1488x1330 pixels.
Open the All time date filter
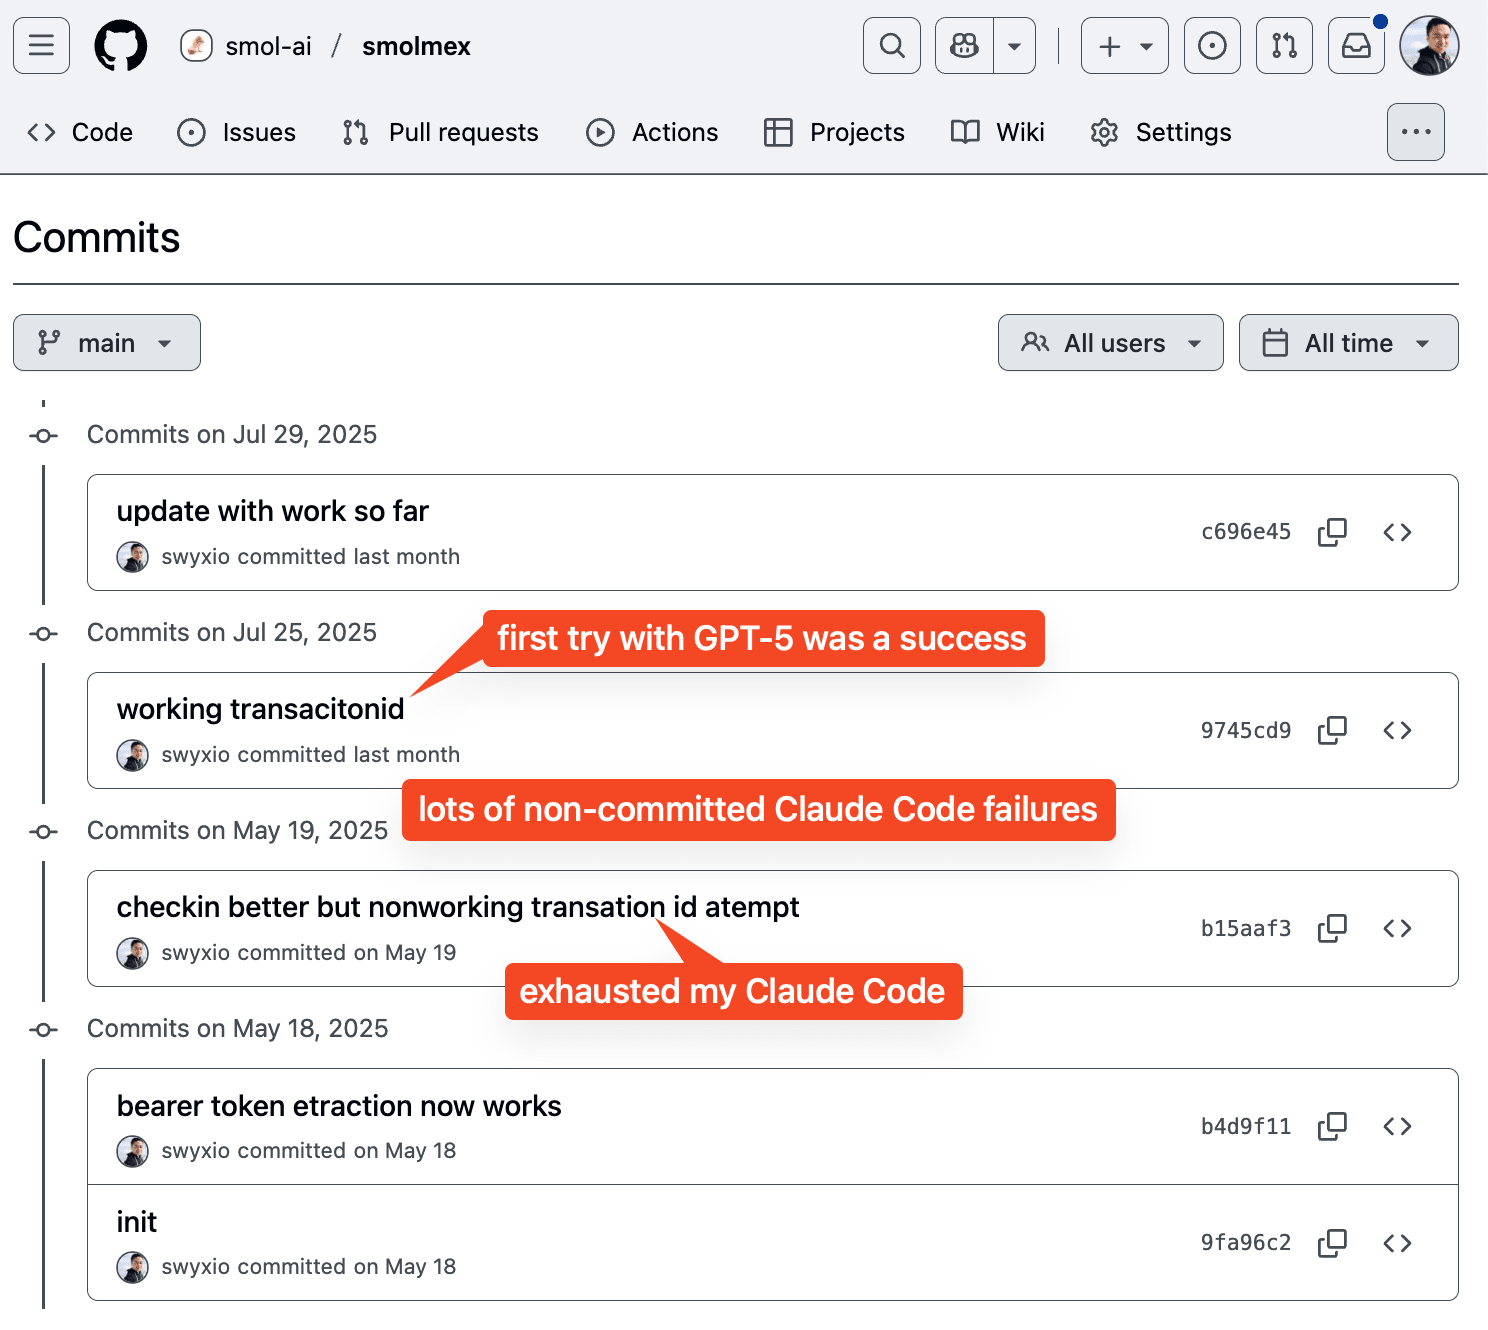tap(1349, 343)
